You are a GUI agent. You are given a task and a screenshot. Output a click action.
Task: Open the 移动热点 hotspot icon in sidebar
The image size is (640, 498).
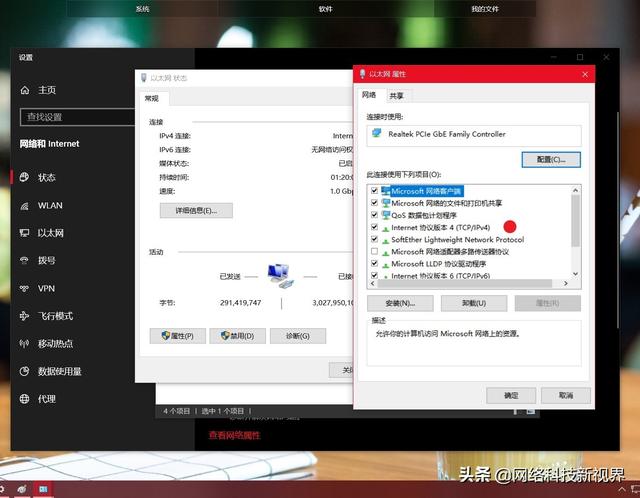[x=24, y=344]
